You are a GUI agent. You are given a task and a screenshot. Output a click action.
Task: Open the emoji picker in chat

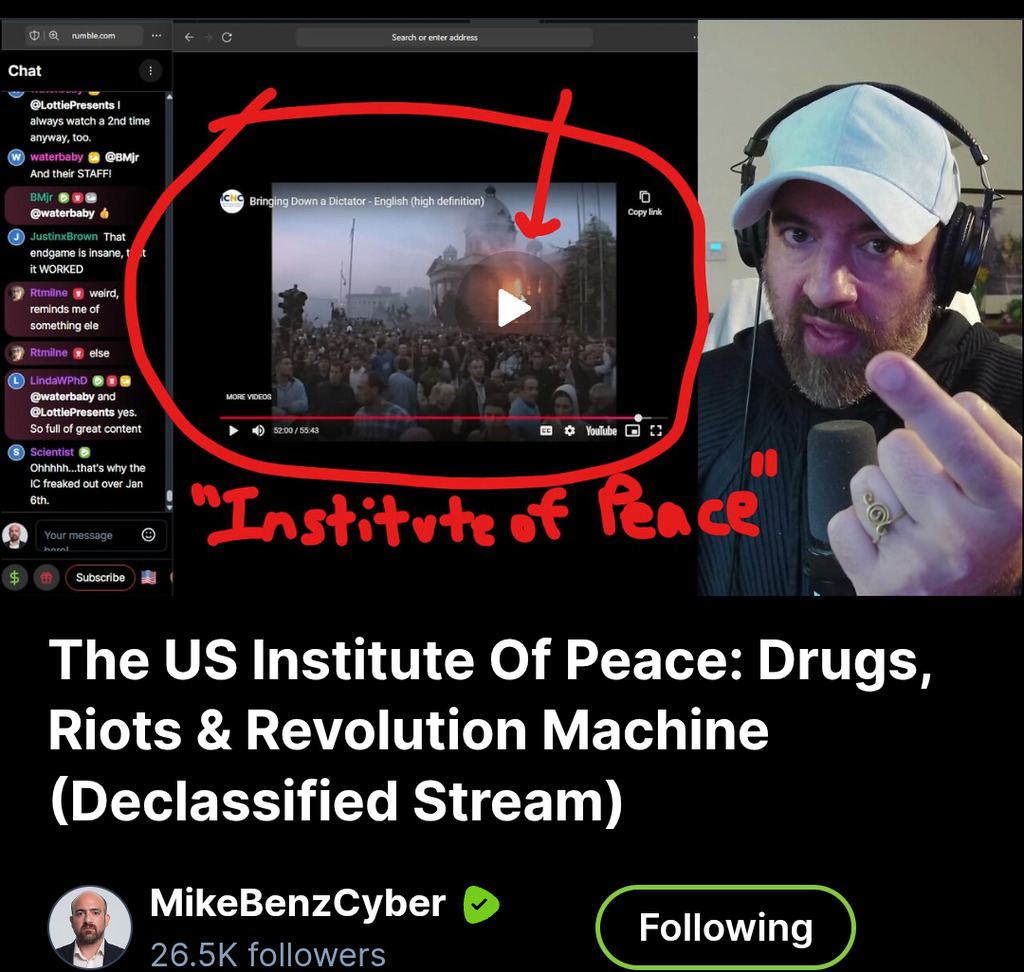coord(149,535)
